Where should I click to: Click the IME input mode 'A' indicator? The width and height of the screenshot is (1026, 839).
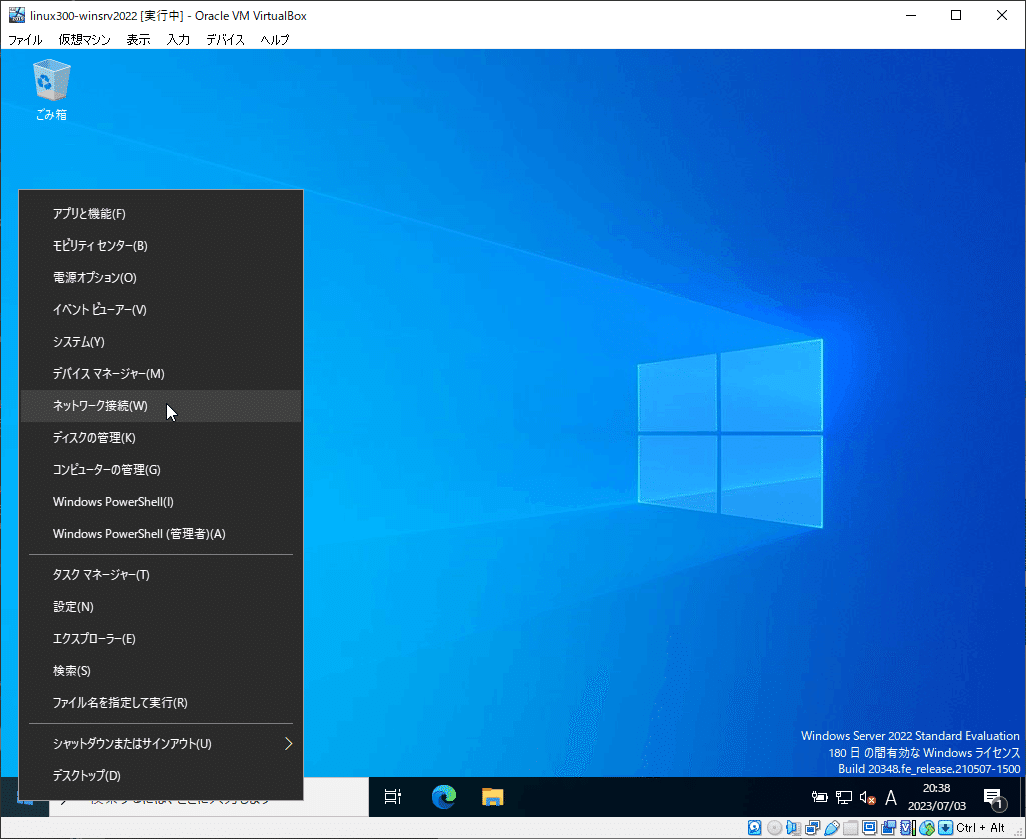[x=891, y=797]
